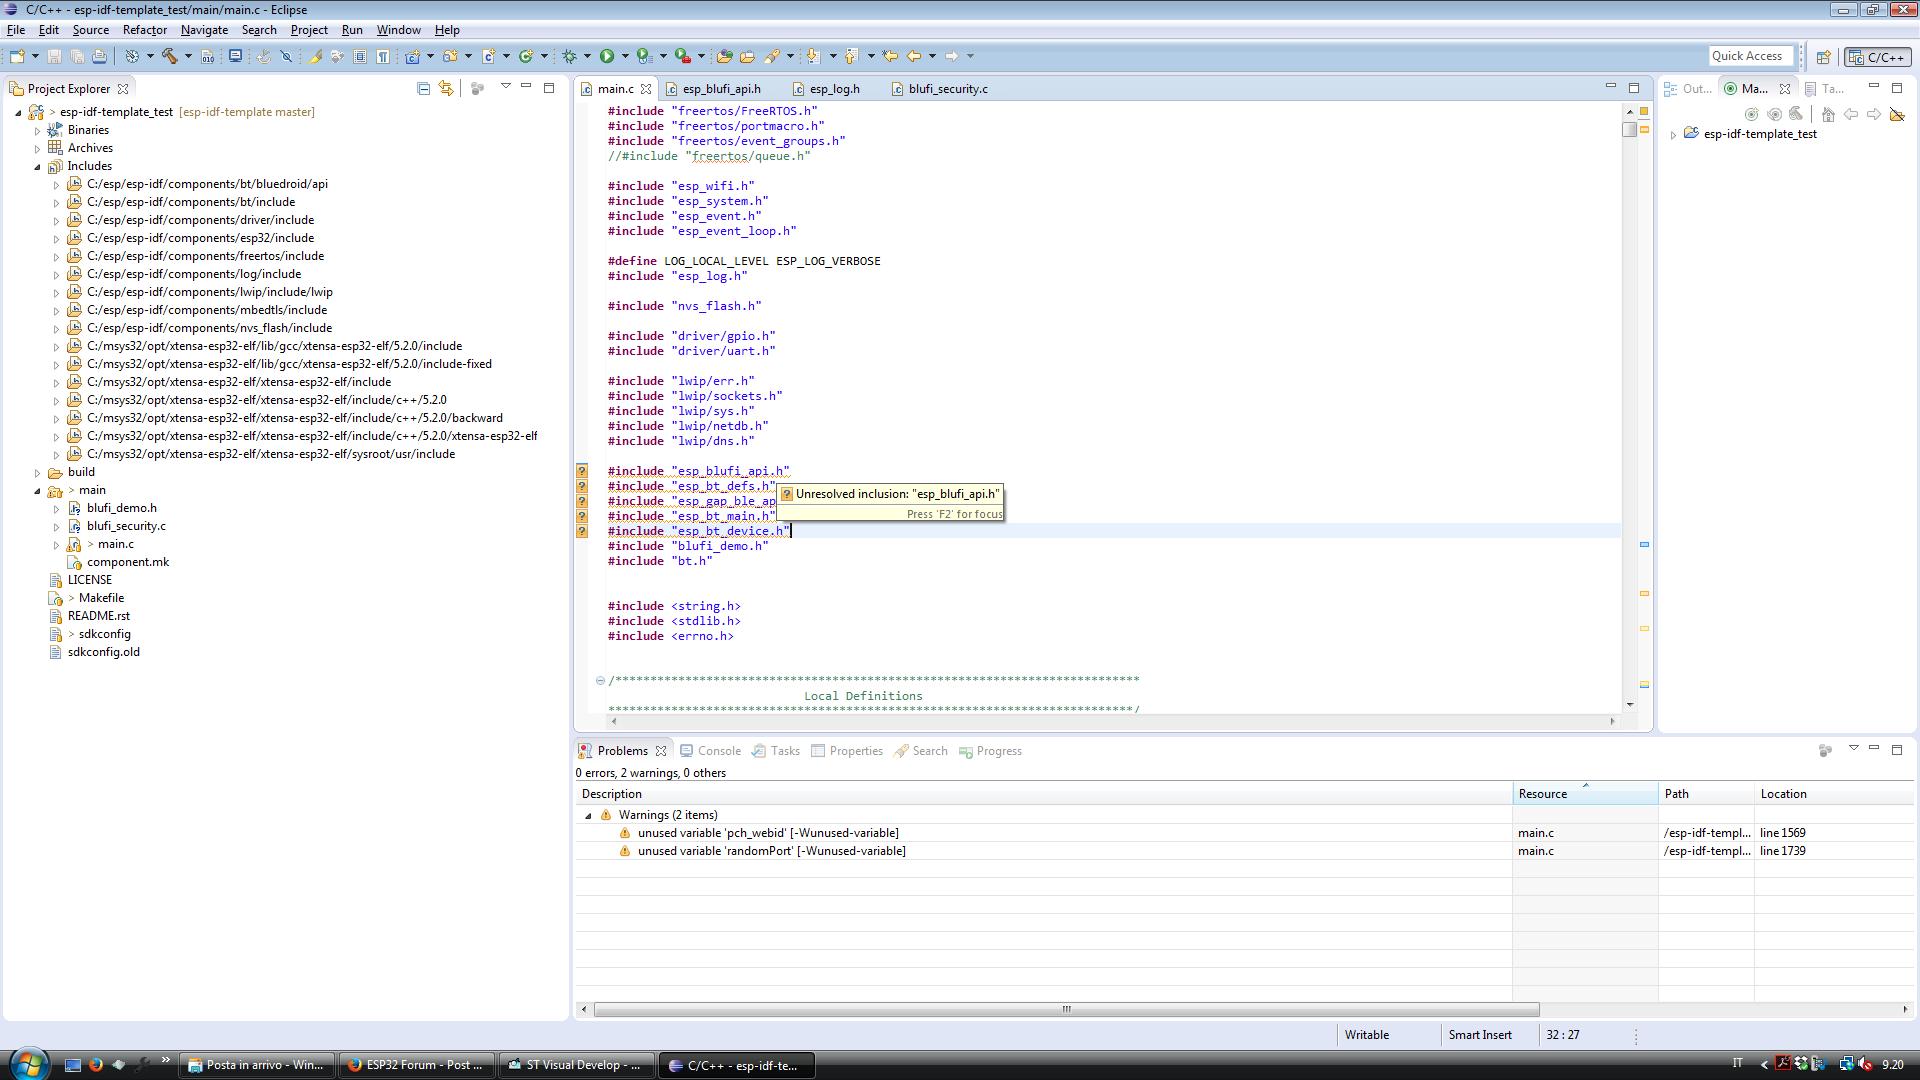This screenshot has width=1920, height=1080.
Task: Open the Console tab
Action: point(710,751)
